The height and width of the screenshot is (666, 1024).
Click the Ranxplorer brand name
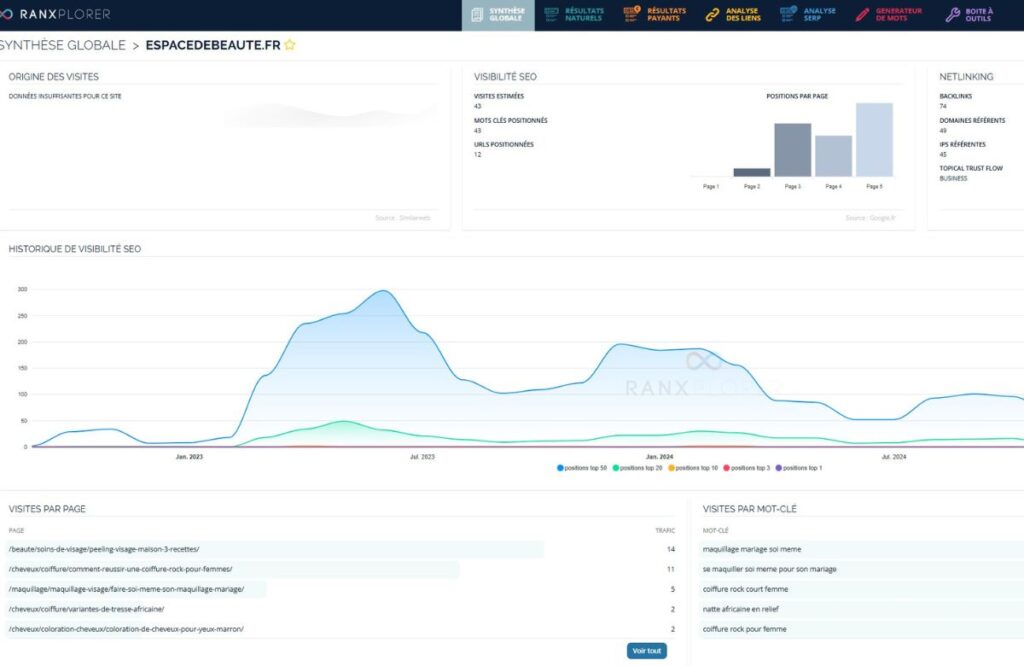pyautogui.click(x=65, y=14)
